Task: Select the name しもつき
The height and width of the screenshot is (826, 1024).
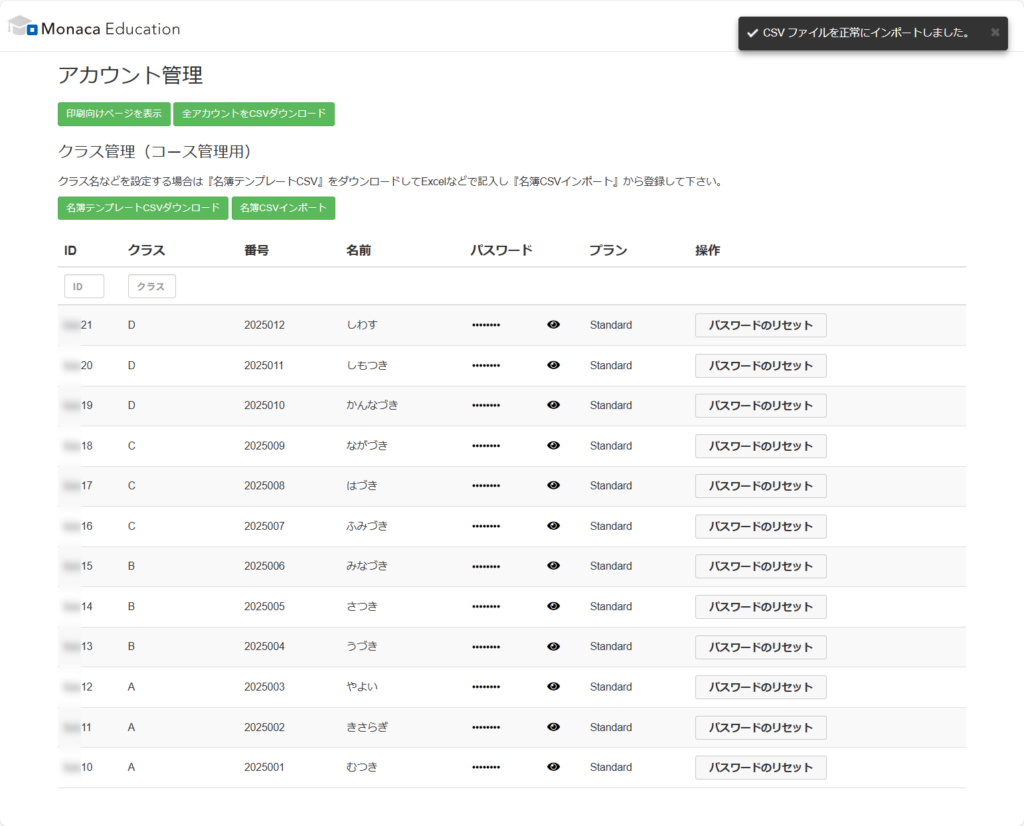Action: pyautogui.click(x=367, y=365)
